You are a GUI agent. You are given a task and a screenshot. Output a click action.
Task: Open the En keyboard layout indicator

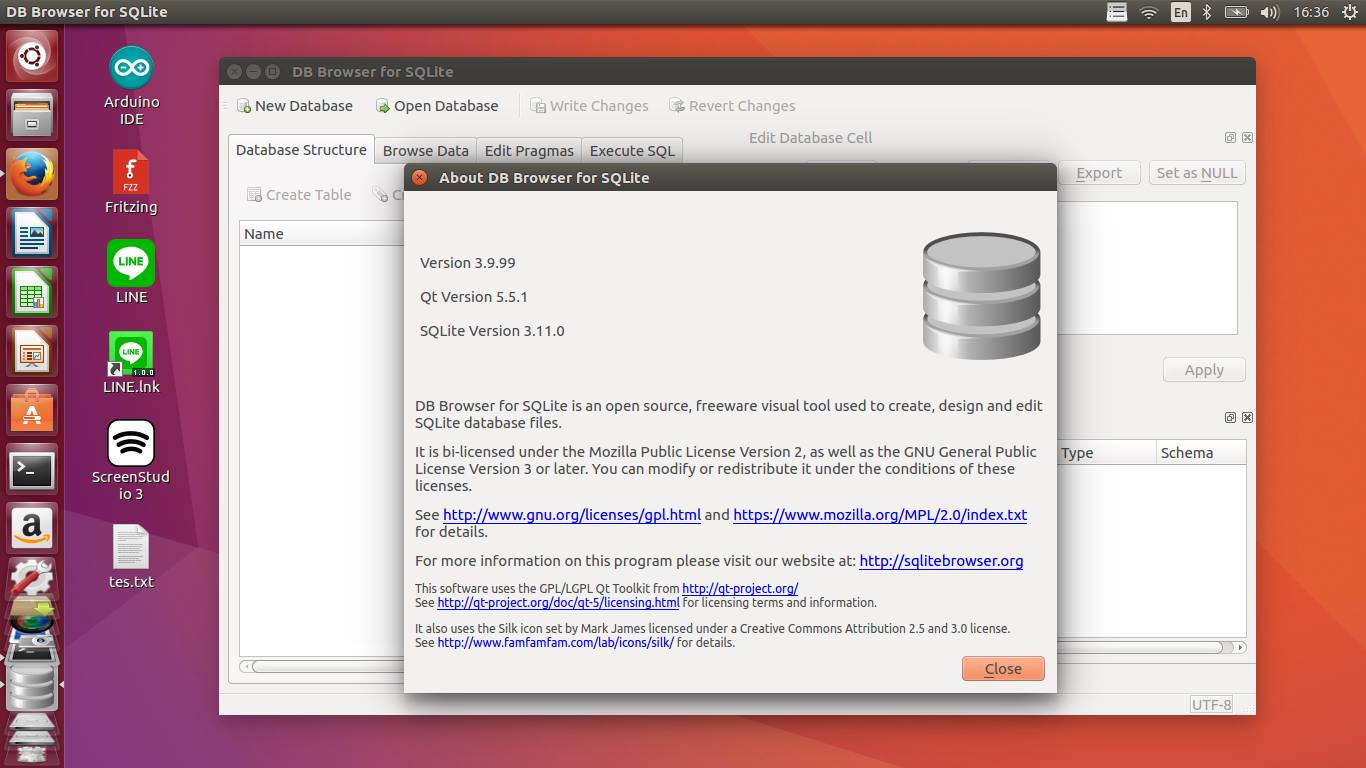tap(1181, 12)
